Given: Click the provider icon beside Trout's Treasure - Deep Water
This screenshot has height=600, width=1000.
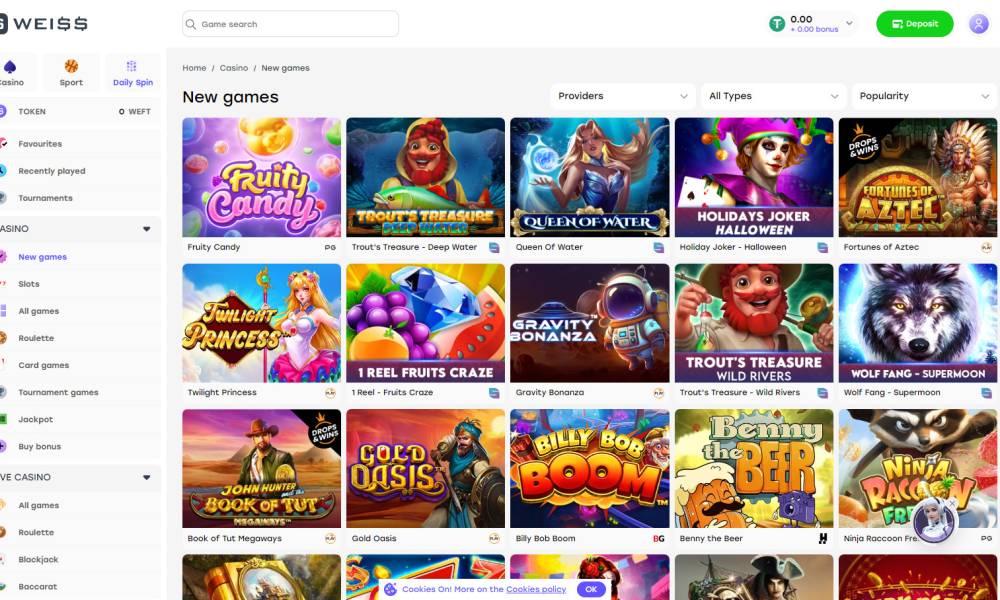Looking at the screenshot, I should point(494,247).
